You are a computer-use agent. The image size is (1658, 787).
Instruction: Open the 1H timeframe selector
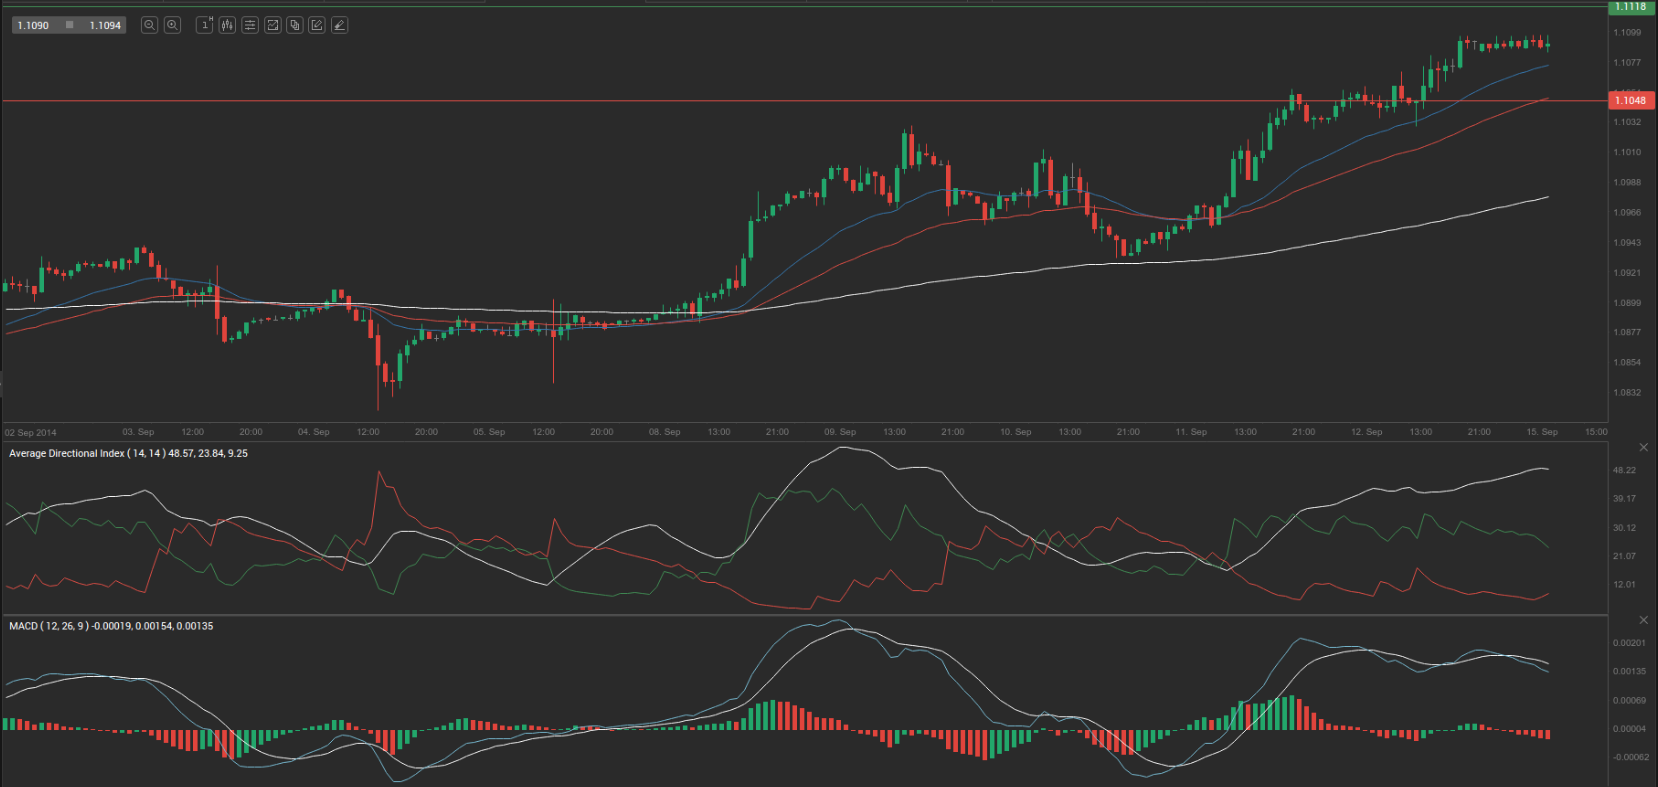coord(205,25)
